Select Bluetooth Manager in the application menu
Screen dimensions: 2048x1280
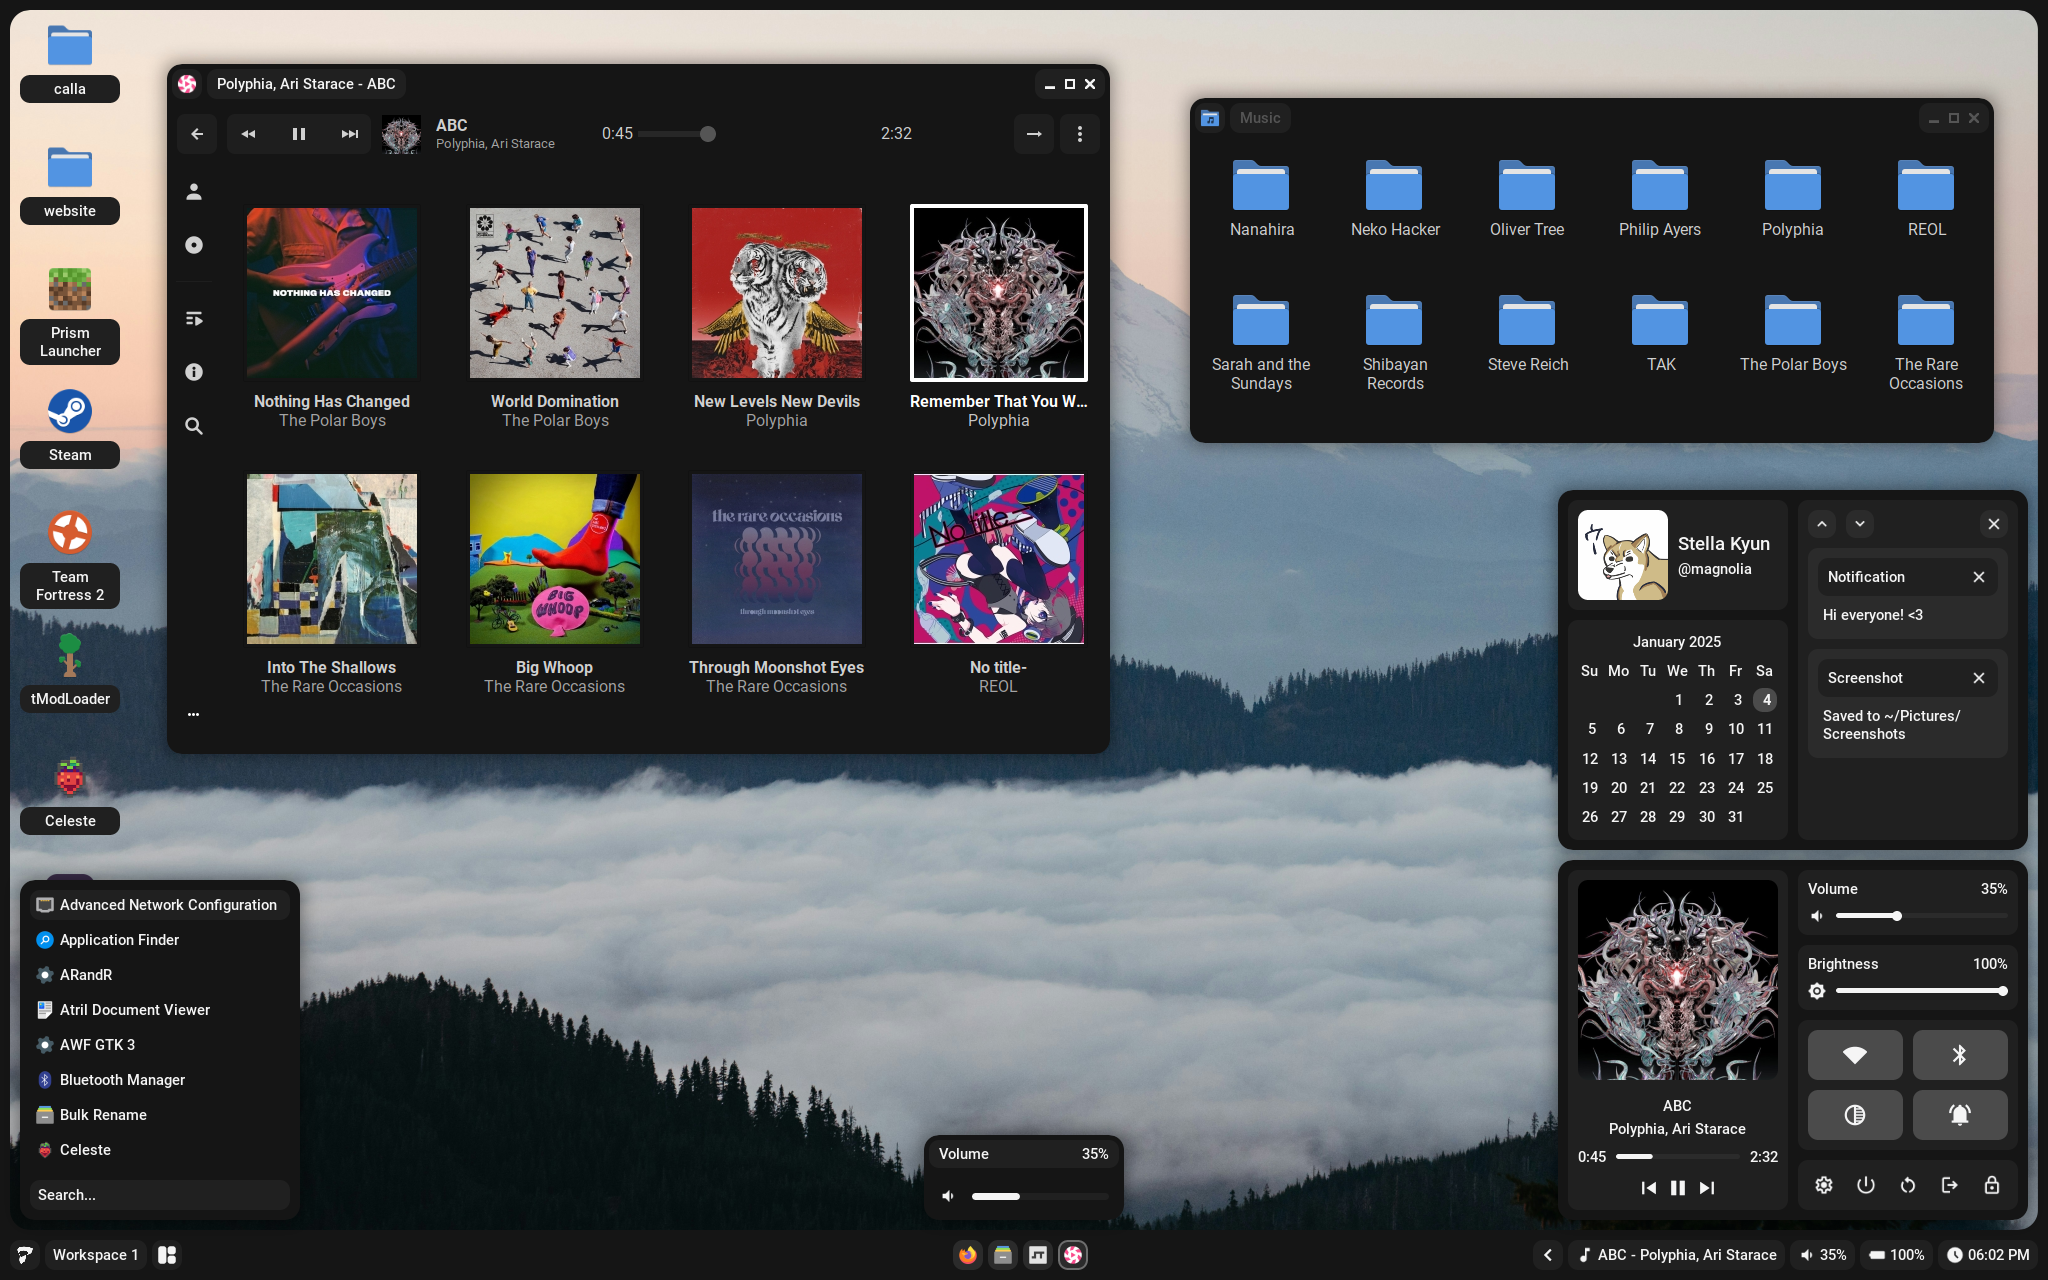coord(122,1080)
